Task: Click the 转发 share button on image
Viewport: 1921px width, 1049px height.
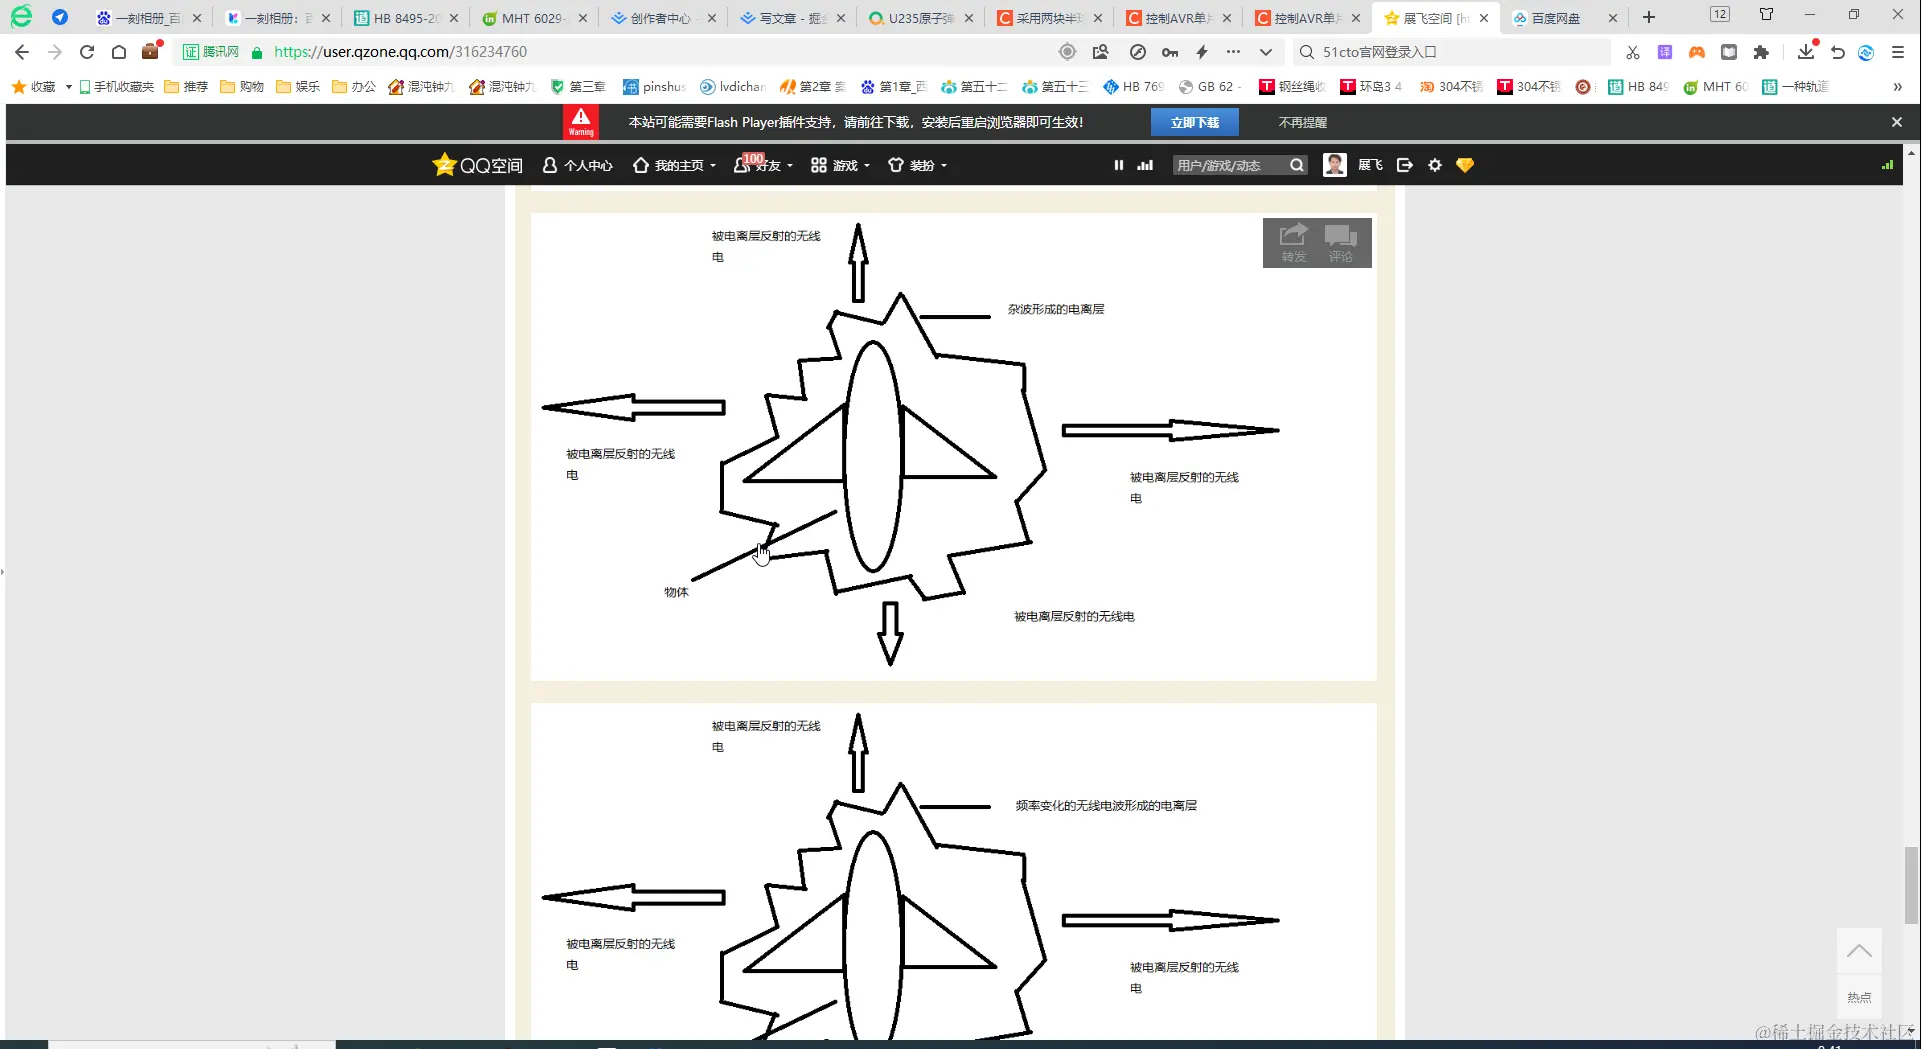Action: tap(1294, 243)
